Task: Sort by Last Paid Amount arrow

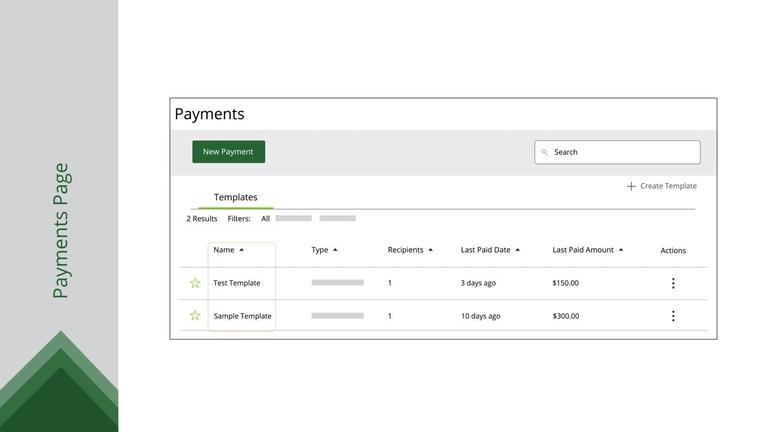Action: tap(621, 250)
